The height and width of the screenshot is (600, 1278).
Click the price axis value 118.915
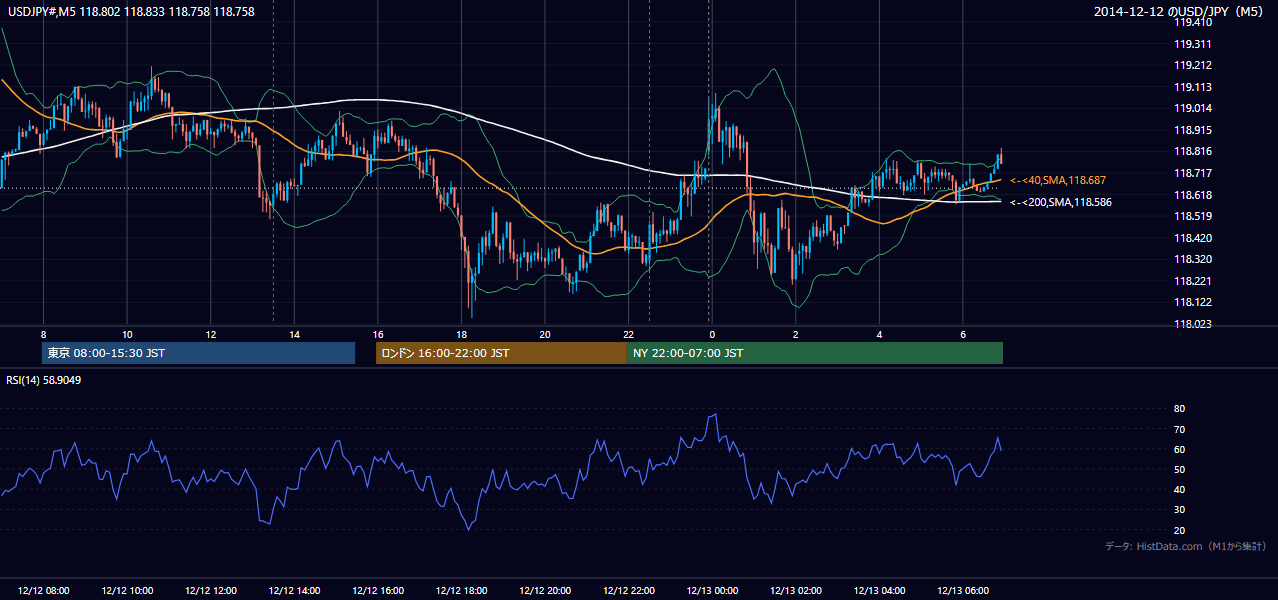[1192, 130]
